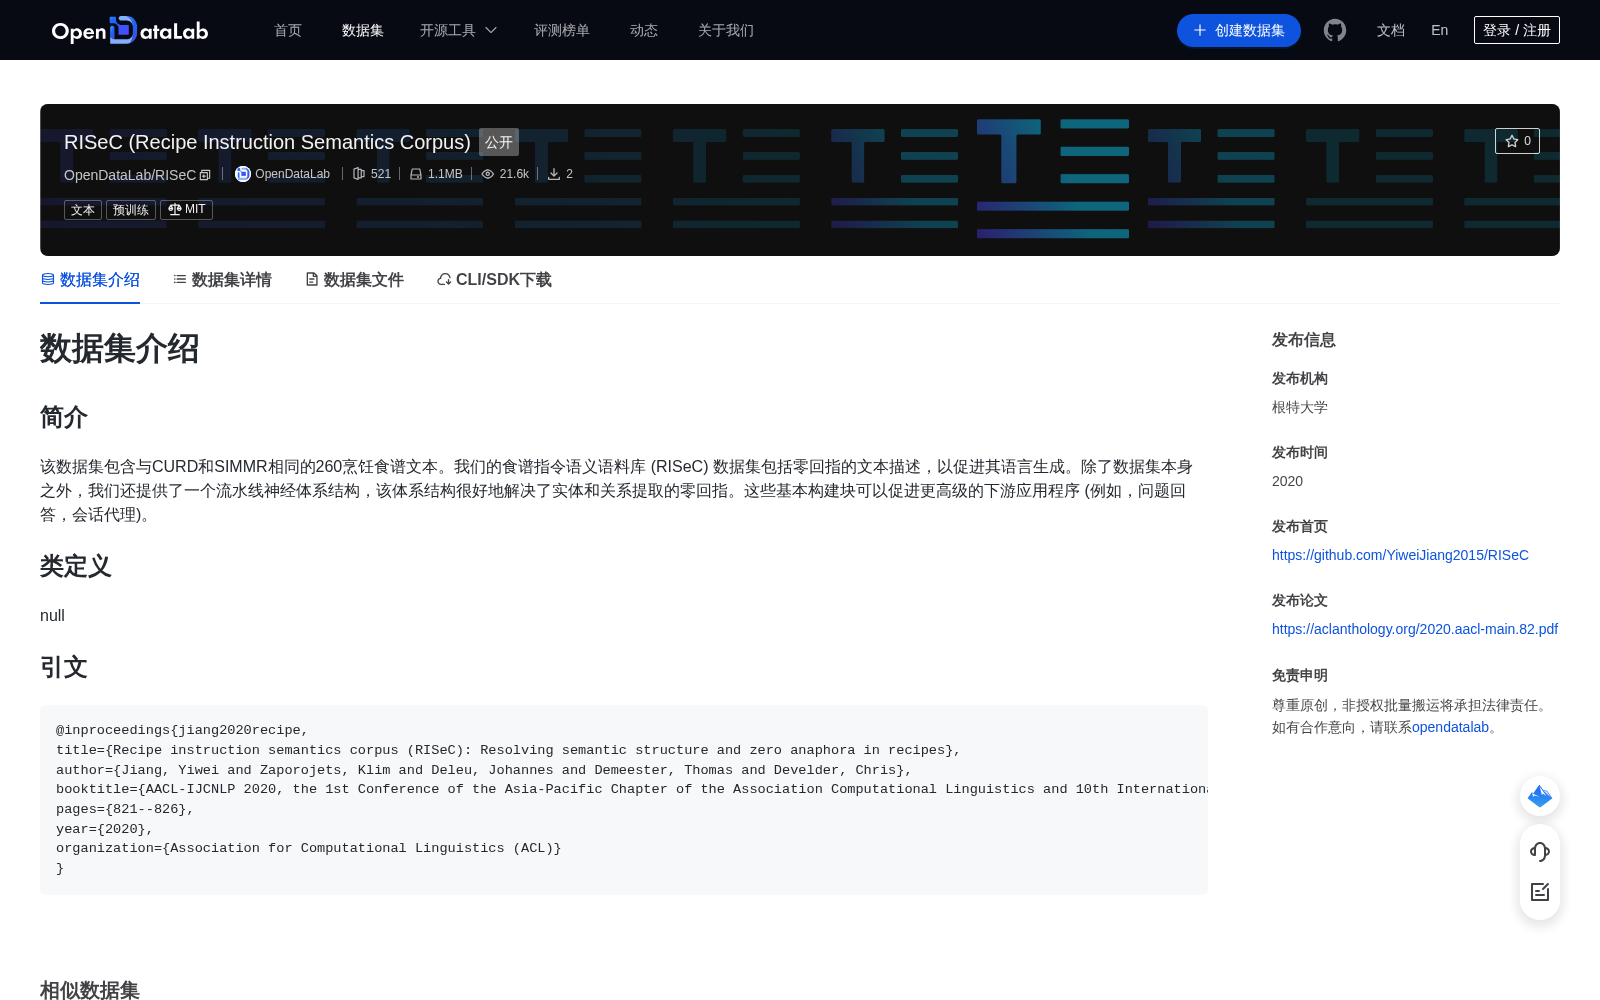
Task: Click the 文本 tag
Action: coord(83,210)
